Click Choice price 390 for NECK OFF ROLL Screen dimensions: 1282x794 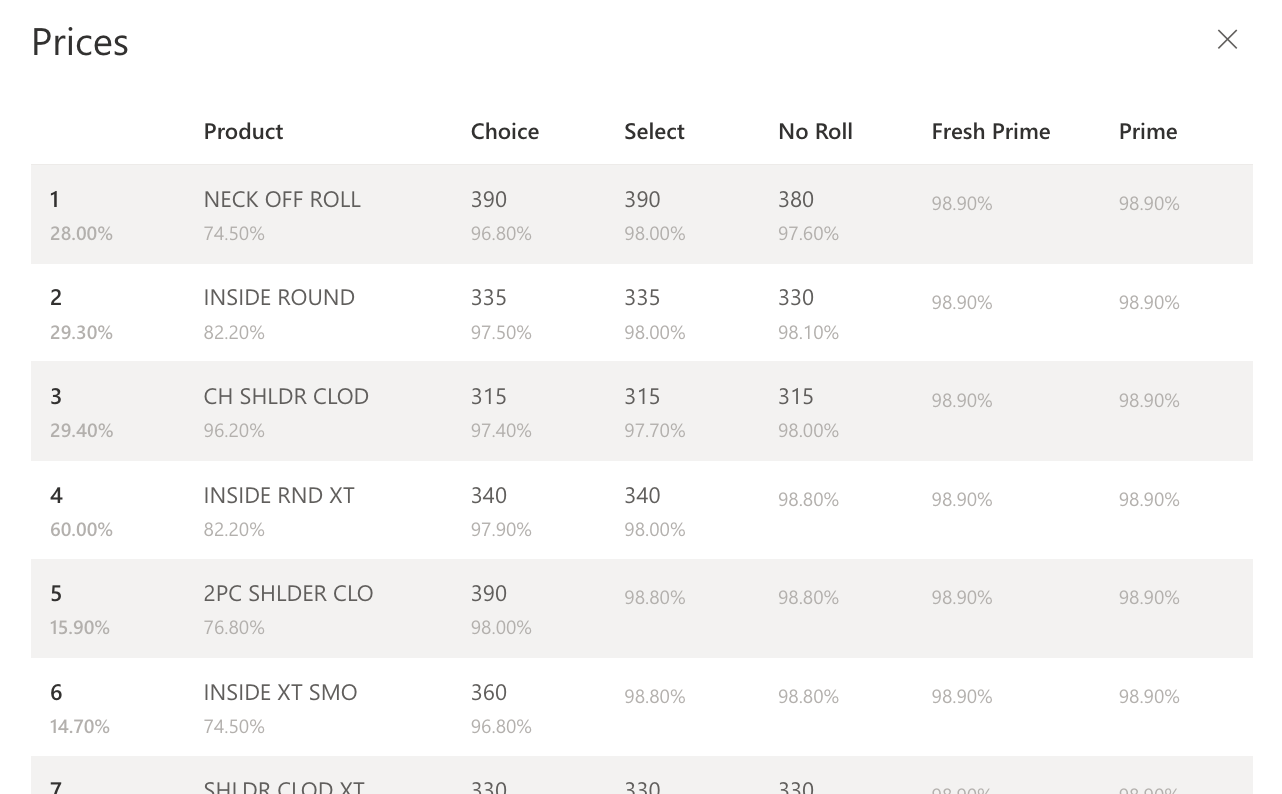[x=489, y=200]
